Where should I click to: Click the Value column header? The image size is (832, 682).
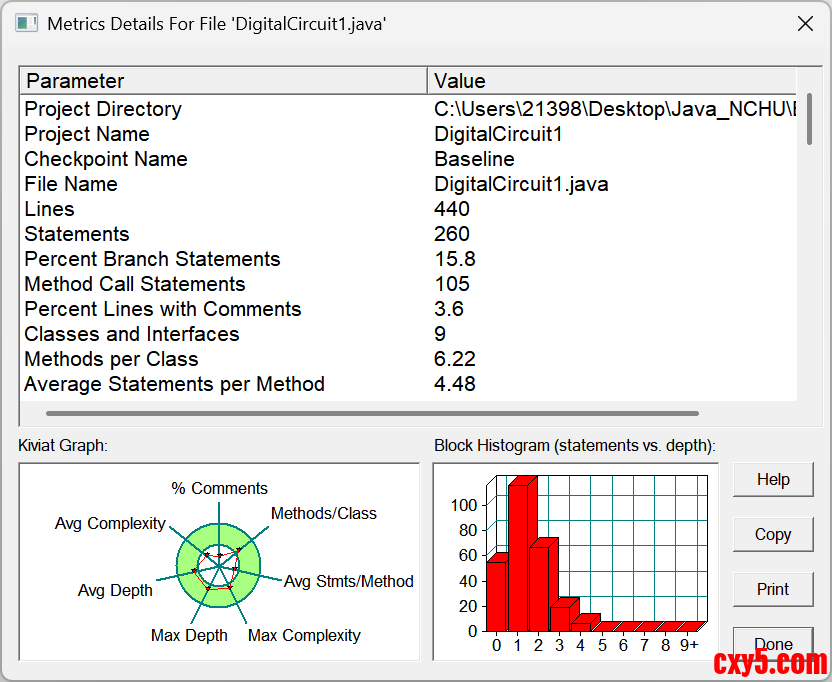(x=612, y=81)
